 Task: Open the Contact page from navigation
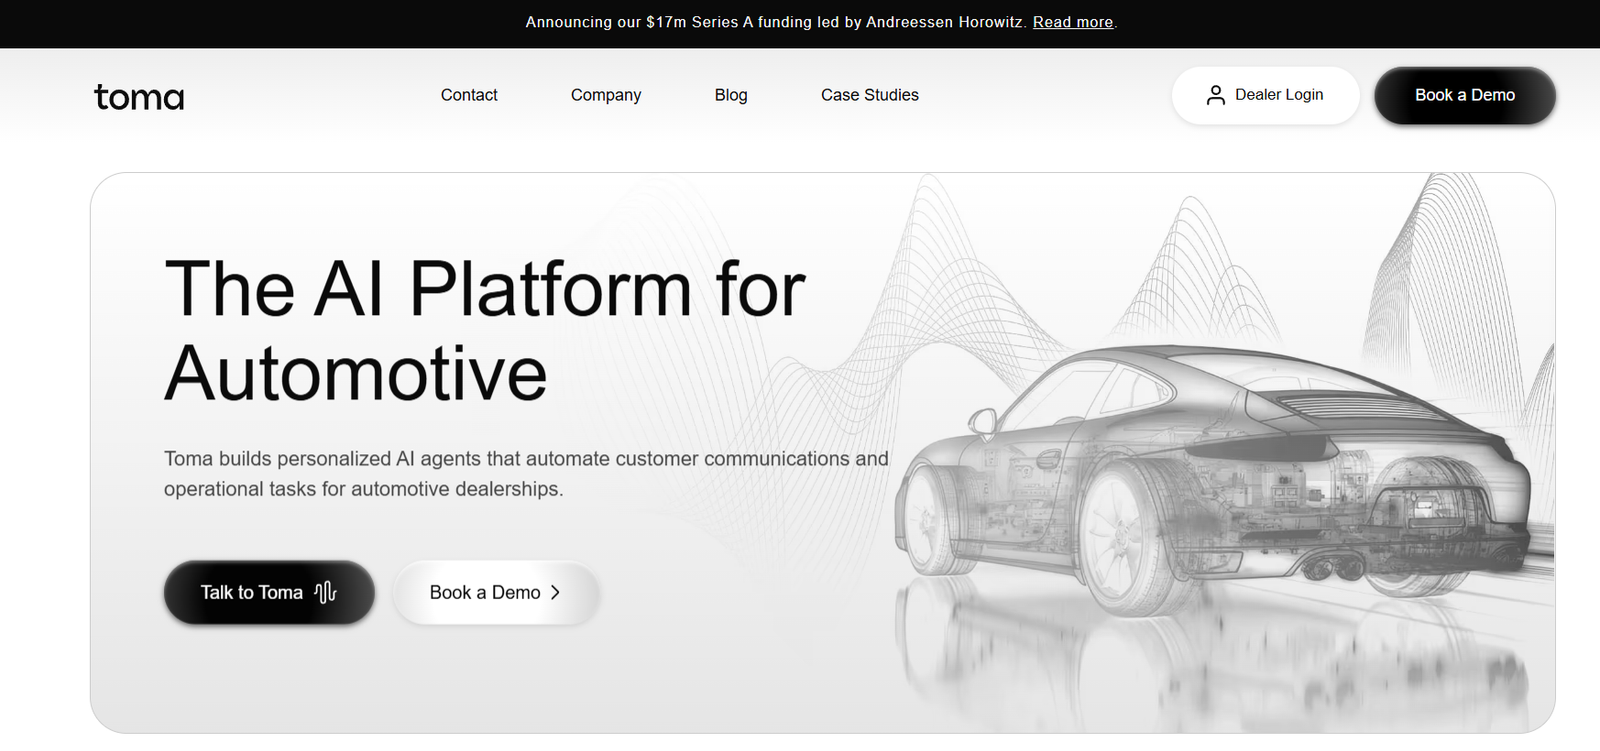469,95
